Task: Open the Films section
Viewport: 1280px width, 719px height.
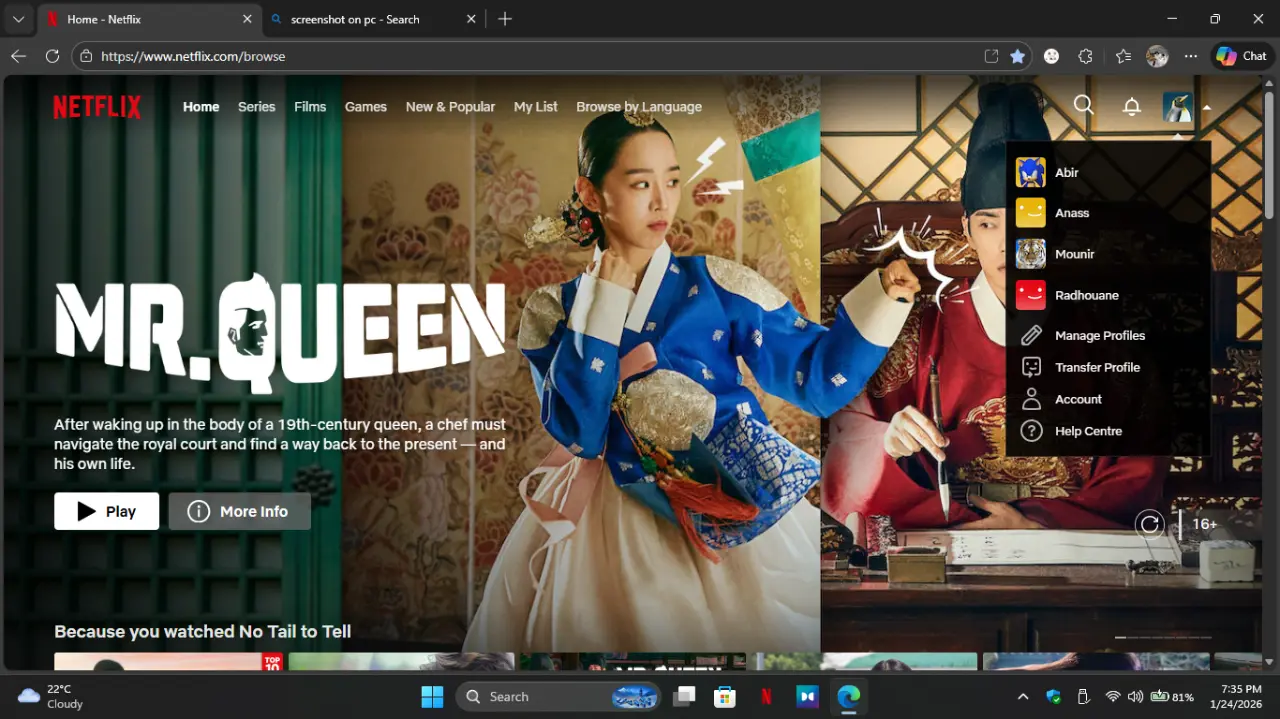Action: coord(310,107)
